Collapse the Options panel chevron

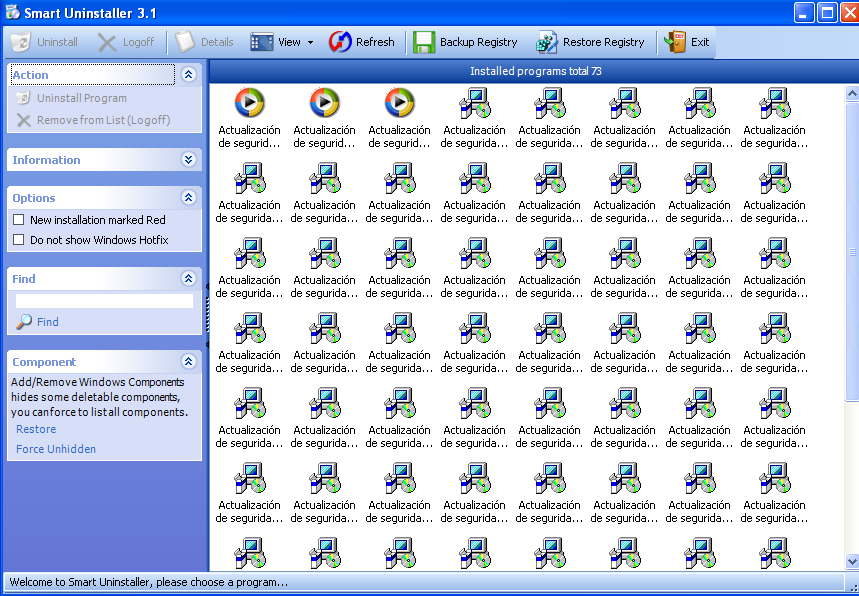(188, 197)
